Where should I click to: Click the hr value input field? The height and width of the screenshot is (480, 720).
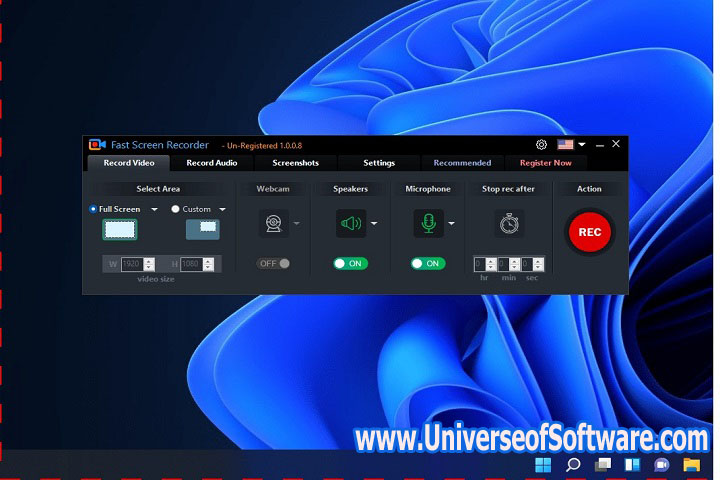pyautogui.click(x=480, y=264)
